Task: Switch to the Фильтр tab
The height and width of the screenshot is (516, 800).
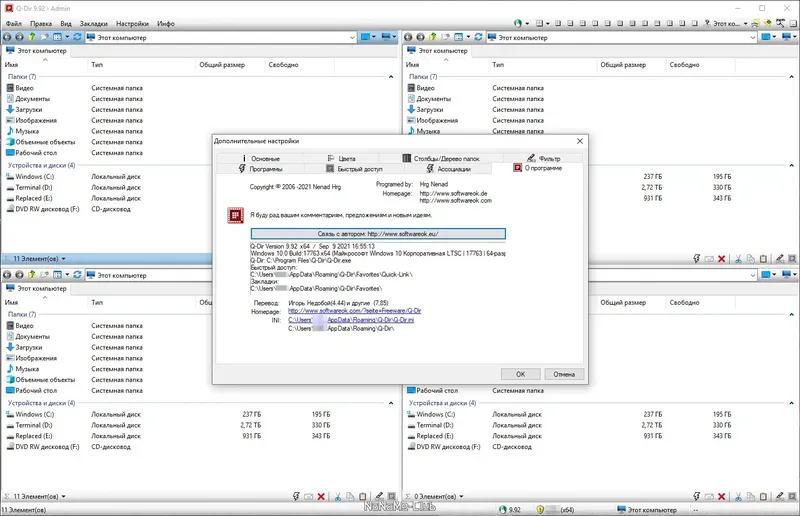Action: [x=543, y=158]
